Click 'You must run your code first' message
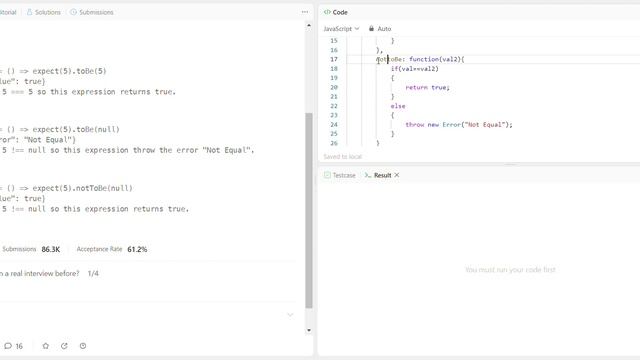 [x=510, y=270]
